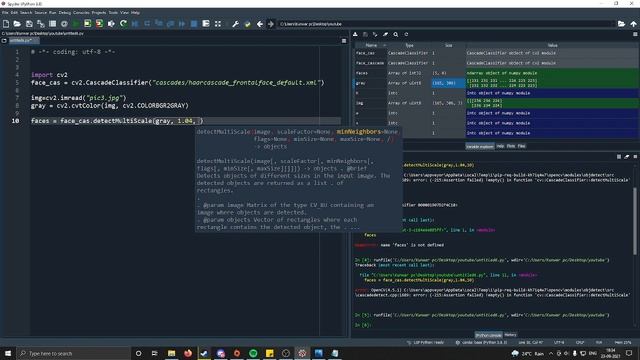
Task: Remove all variables with the eraser icon
Action: click(385, 35)
